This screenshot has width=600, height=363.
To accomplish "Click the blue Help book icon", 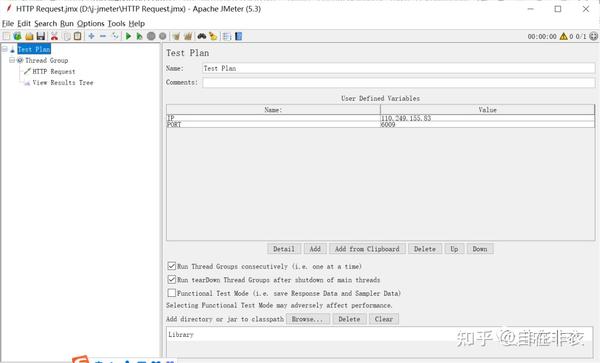I will tap(238, 36).
